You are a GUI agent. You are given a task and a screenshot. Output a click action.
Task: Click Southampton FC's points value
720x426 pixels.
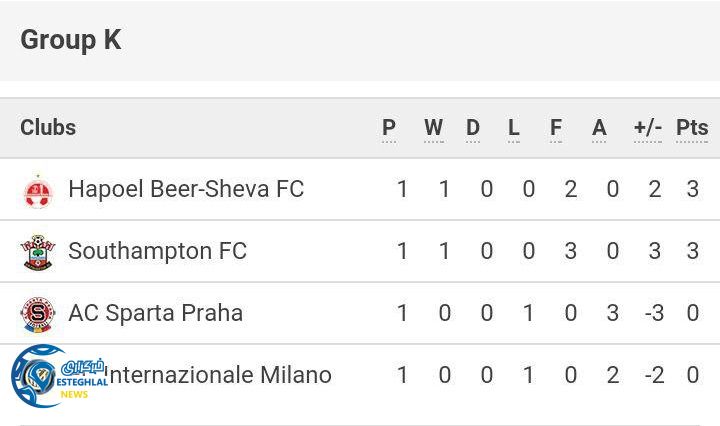693,251
